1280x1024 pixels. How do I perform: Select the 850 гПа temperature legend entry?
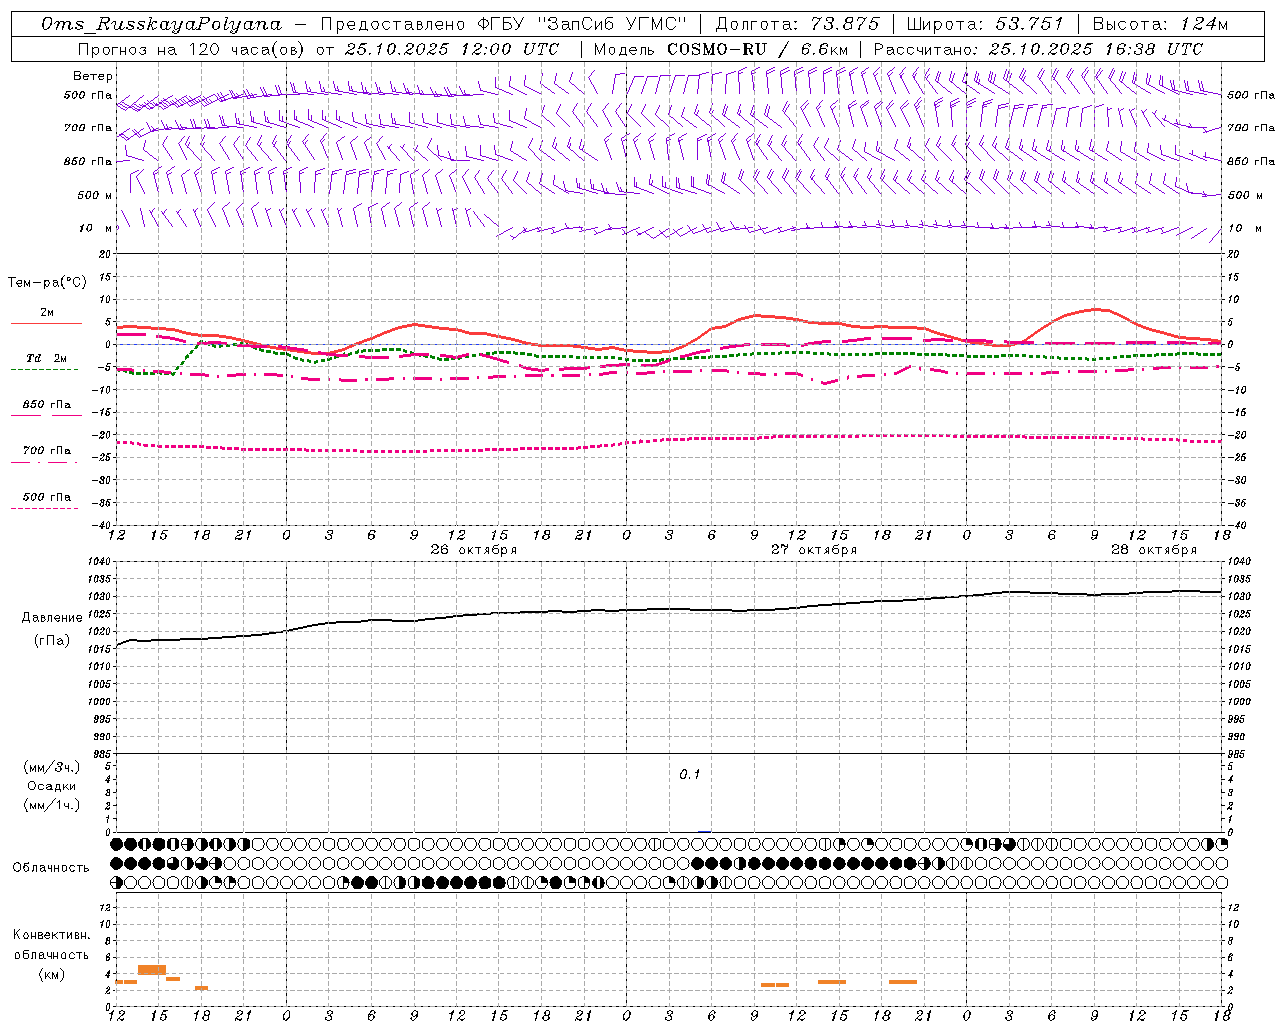coord(46,409)
